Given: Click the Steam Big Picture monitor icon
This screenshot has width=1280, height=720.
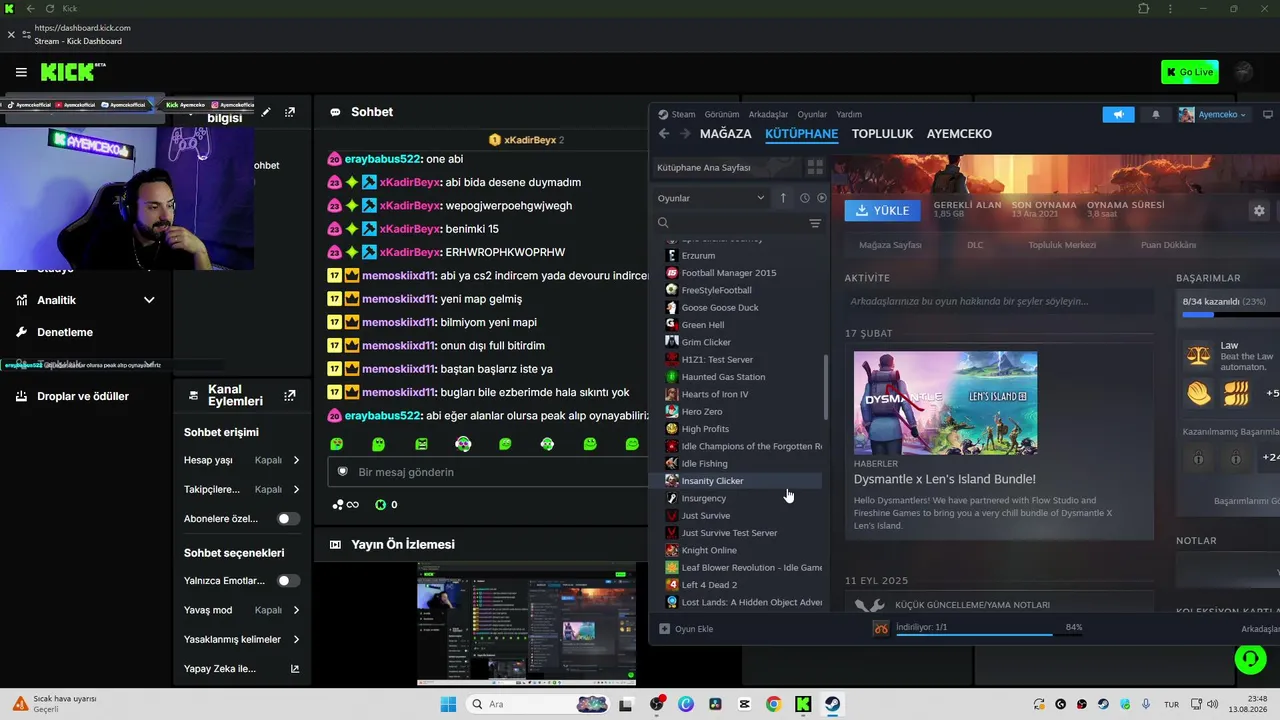Looking at the screenshot, I should pos(1268,114).
